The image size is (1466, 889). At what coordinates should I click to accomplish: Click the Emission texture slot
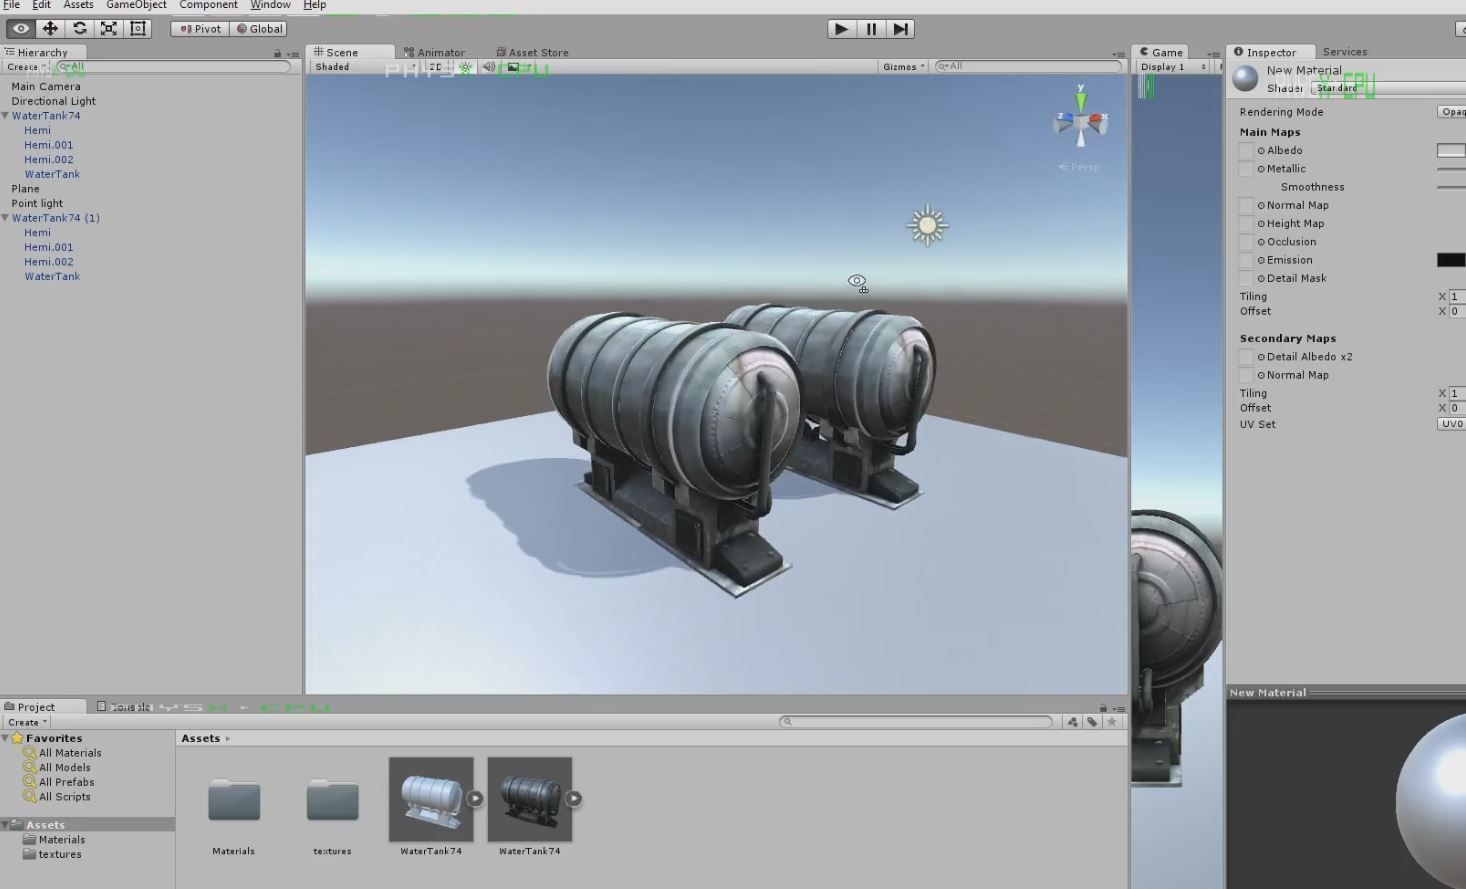tap(1246, 260)
